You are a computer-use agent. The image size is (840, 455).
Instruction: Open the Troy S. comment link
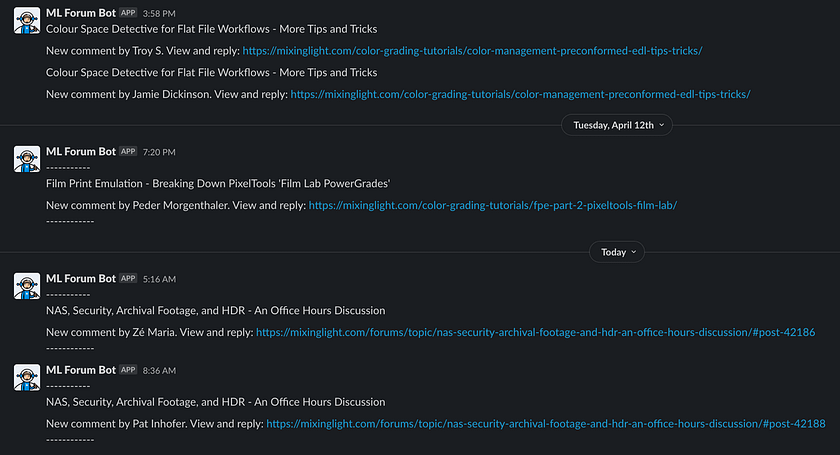click(x=472, y=51)
